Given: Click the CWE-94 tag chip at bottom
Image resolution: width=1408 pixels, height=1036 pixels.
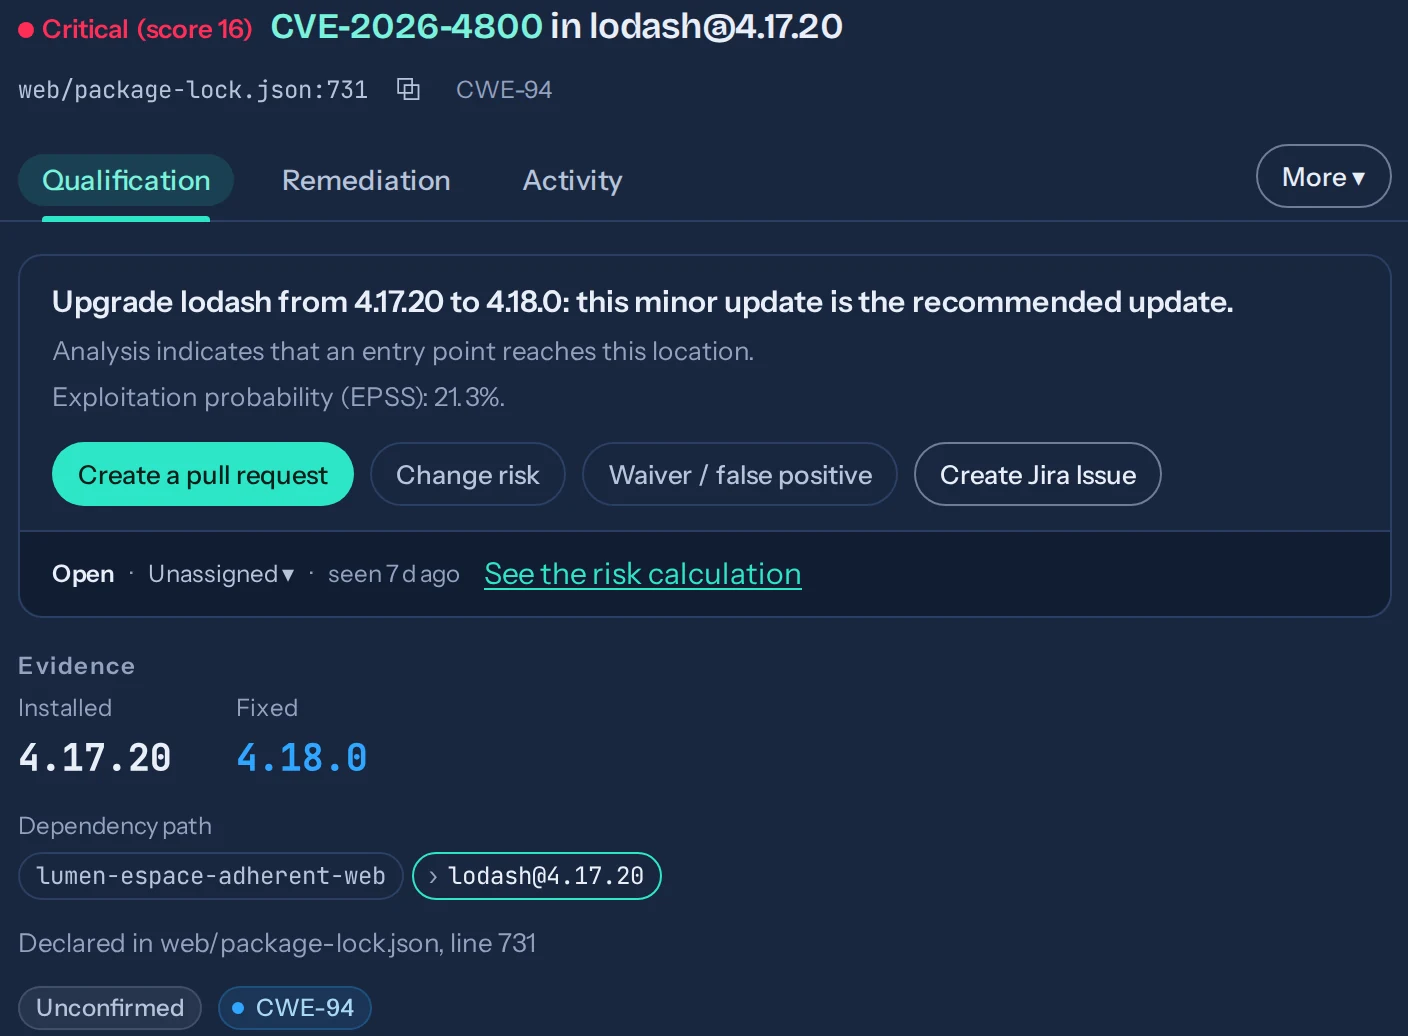Looking at the screenshot, I should [295, 1007].
